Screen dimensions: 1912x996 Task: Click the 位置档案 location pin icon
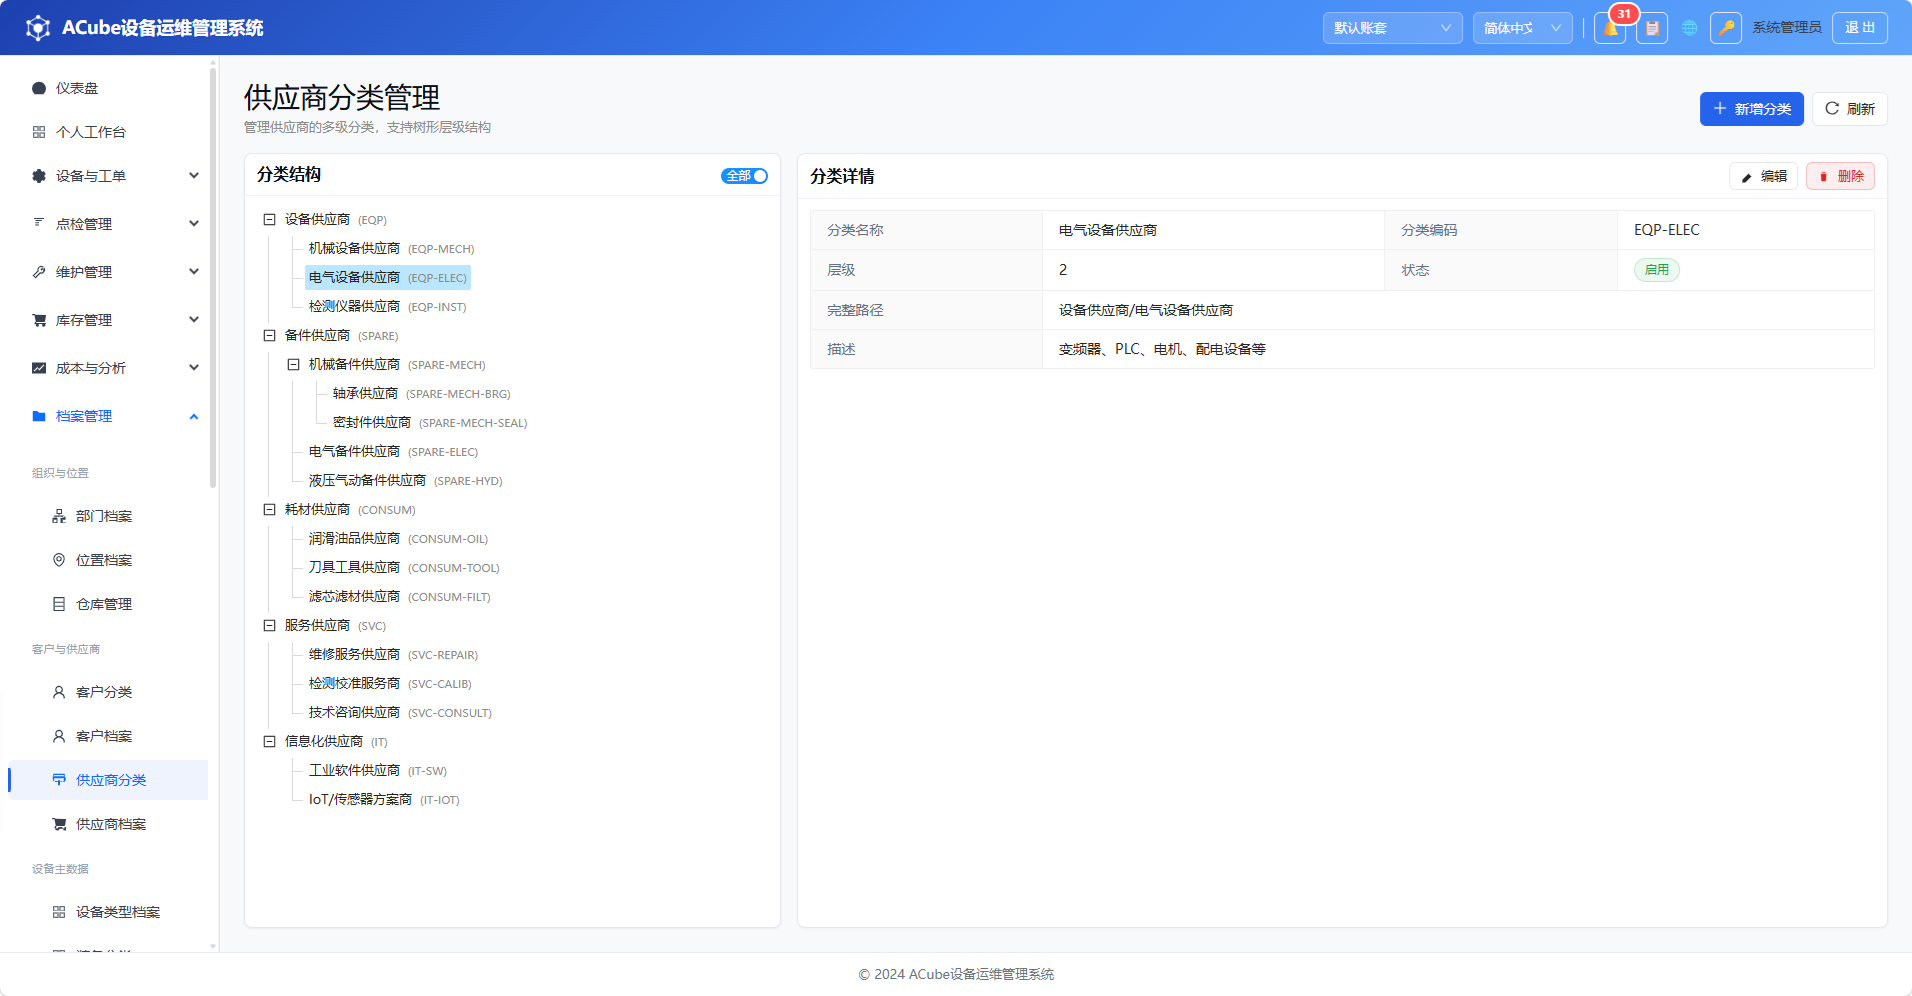click(x=59, y=560)
